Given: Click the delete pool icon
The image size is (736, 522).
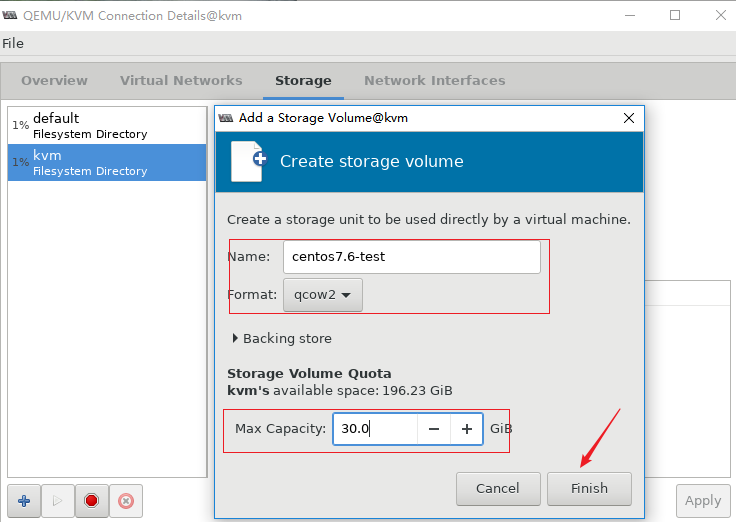Looking at the screenshot, I should tap(126, 501).
